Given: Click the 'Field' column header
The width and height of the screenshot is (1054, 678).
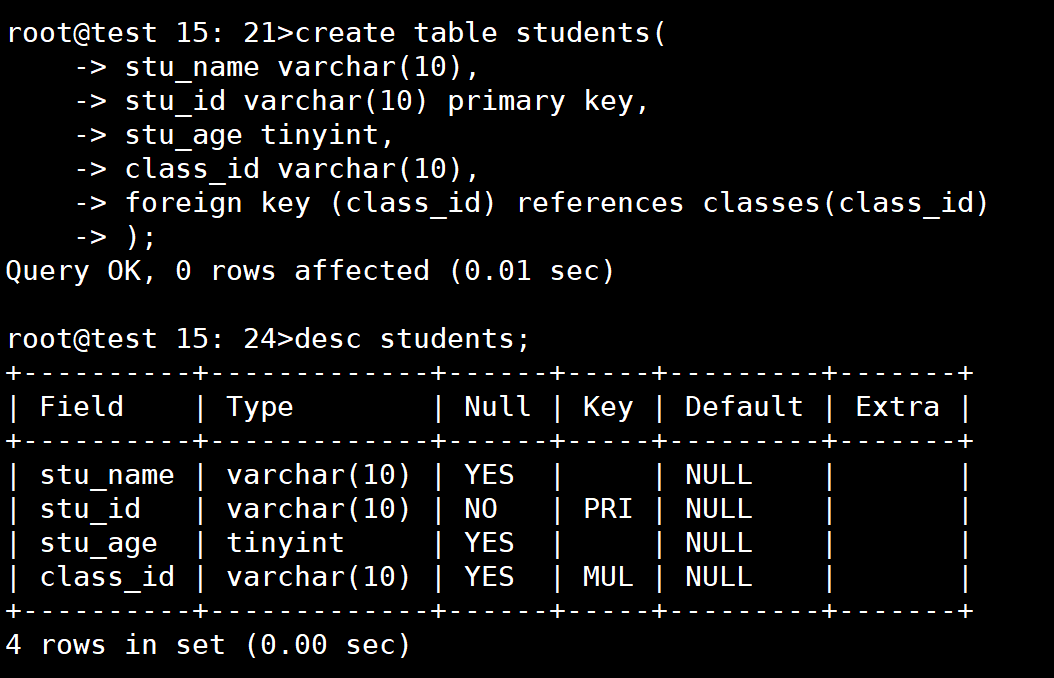Looking at the screenshot, I should (82, 407).
